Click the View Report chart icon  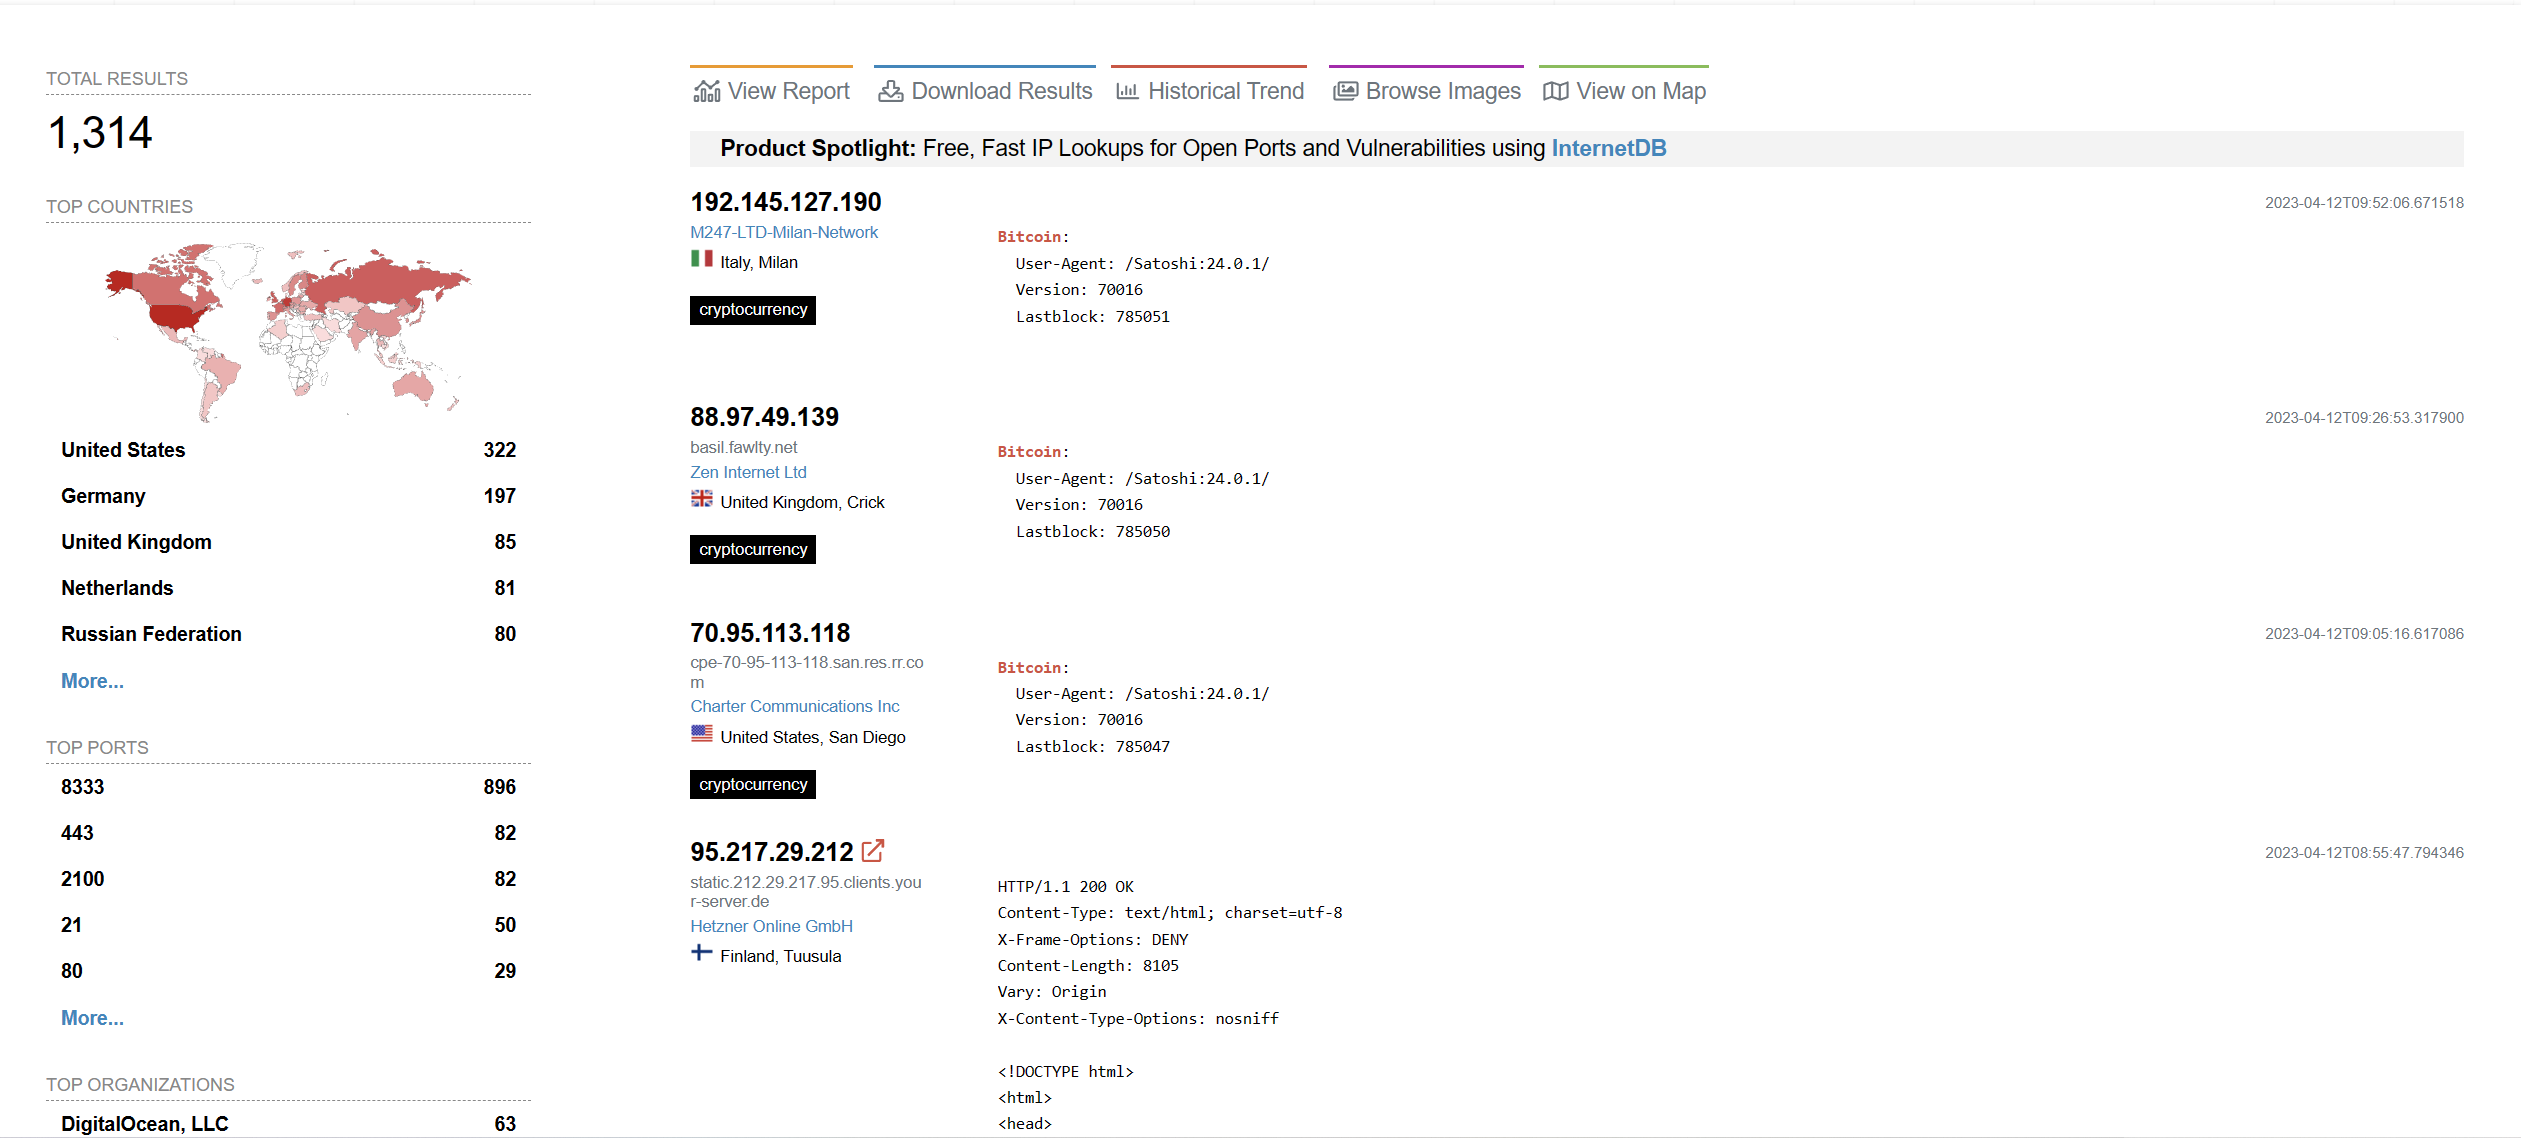[x=706, y=91]
